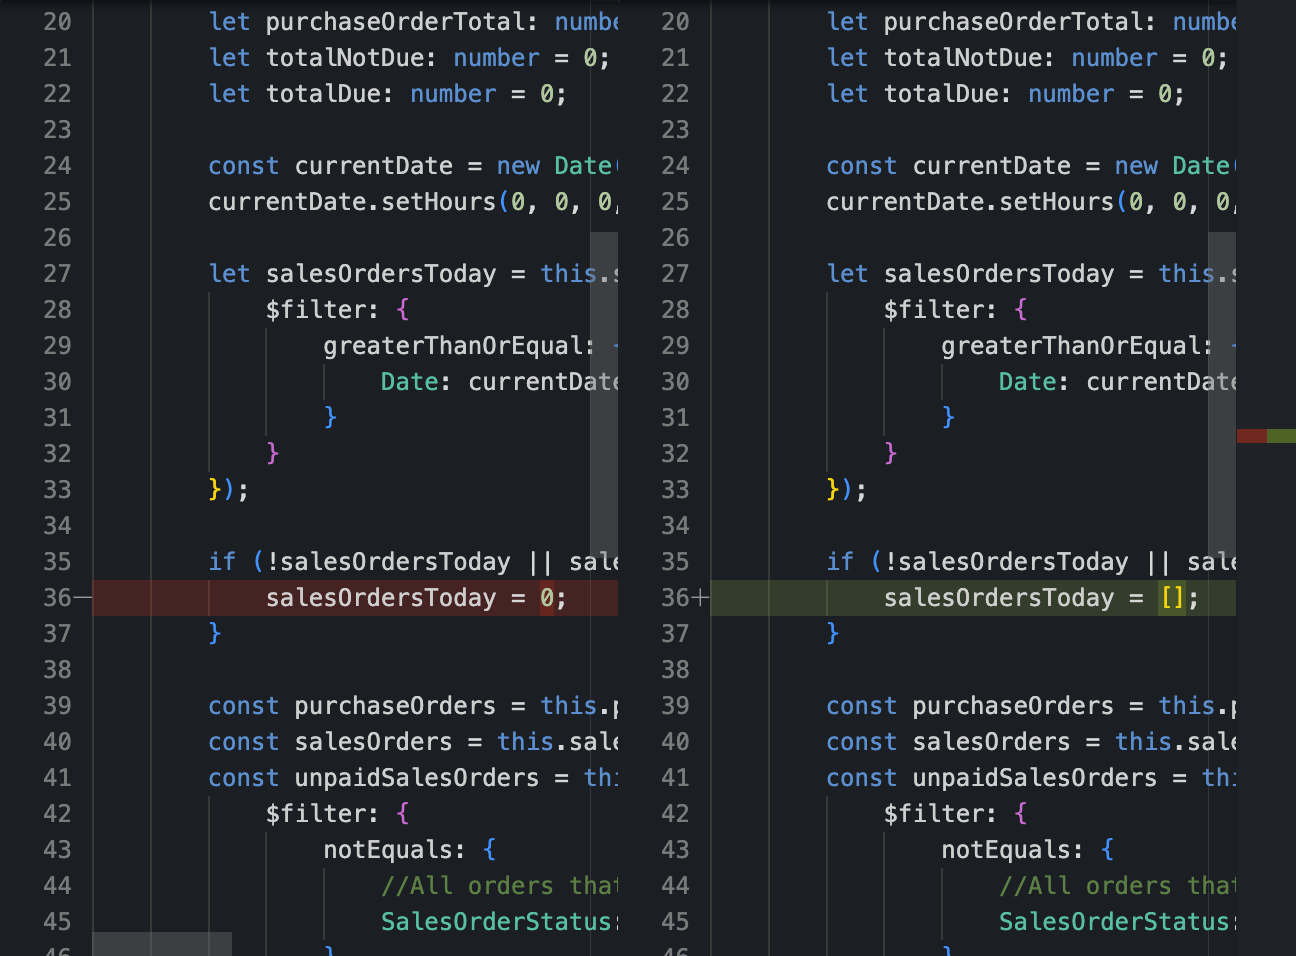Click 'purchaseOrderTotal' in left pane
The width and height of the screenshot is (1296, 956).
(x=395, y=22)
